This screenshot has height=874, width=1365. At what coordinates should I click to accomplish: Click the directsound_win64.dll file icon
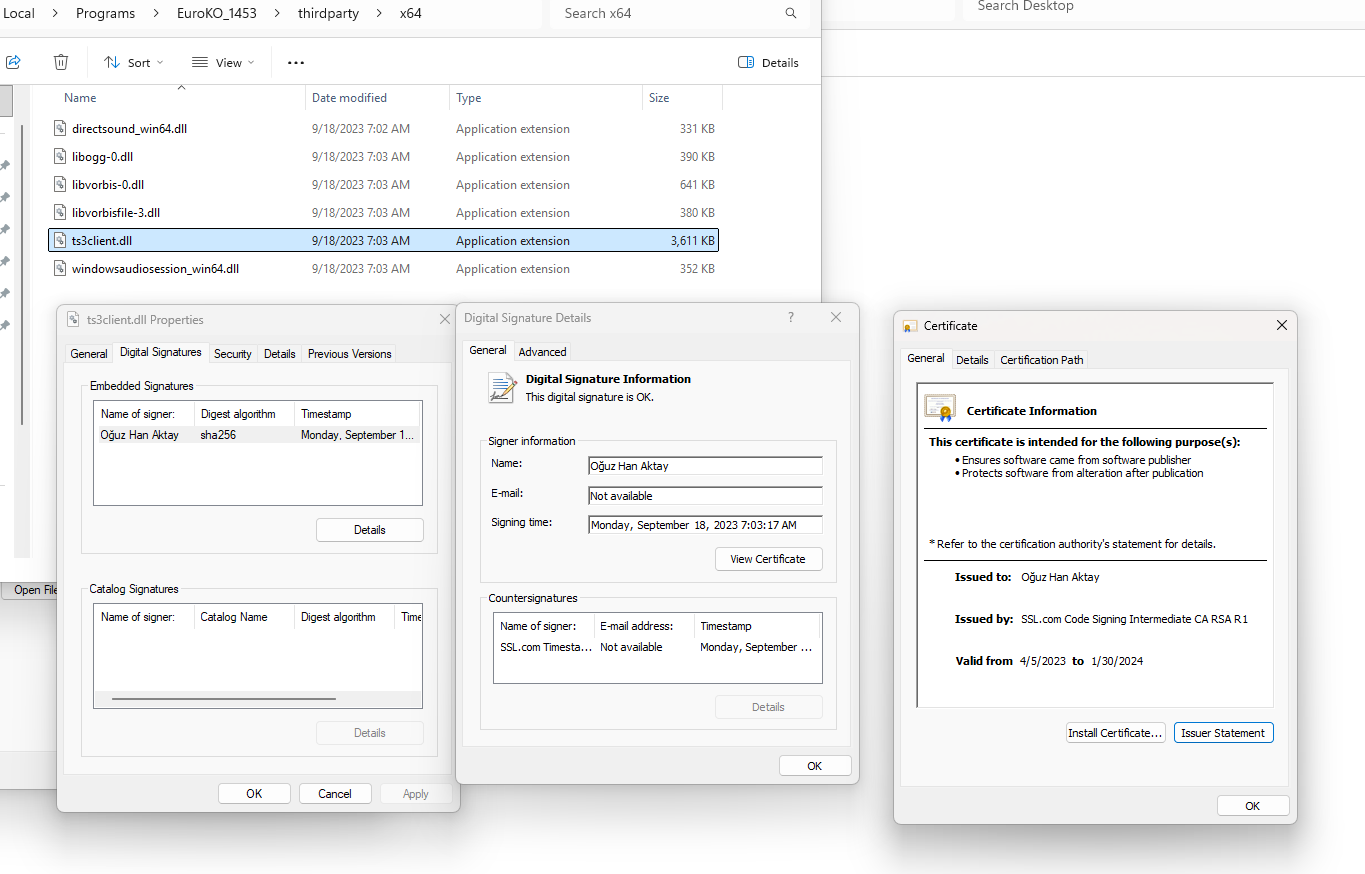click(59, 129)
